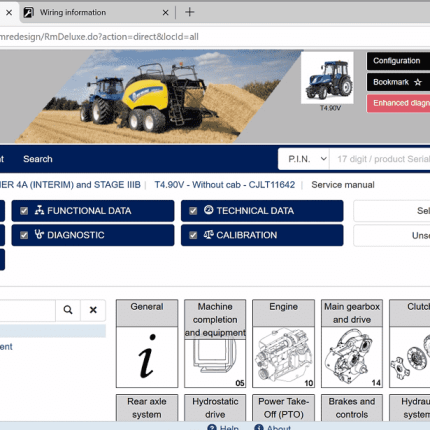
Task: Focus the 17 digit product serial field
Action: (380, 159)
